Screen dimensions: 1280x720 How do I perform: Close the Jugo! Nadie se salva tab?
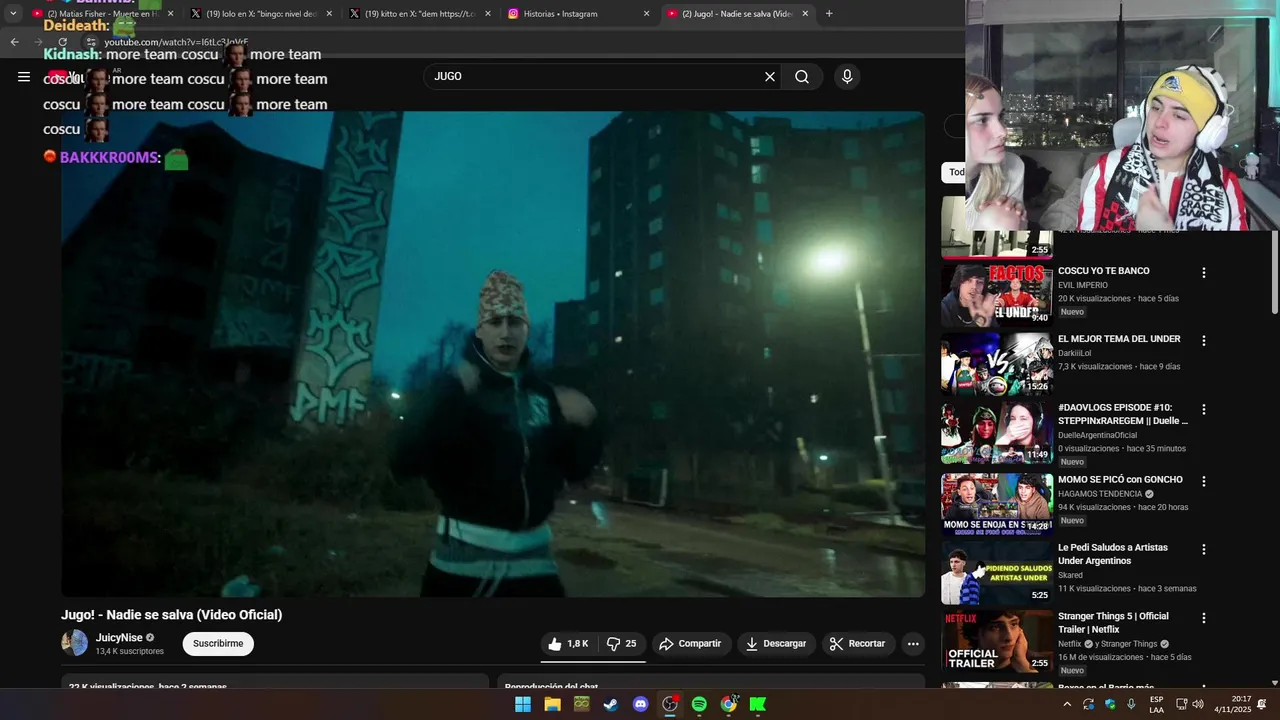[805, 14]
